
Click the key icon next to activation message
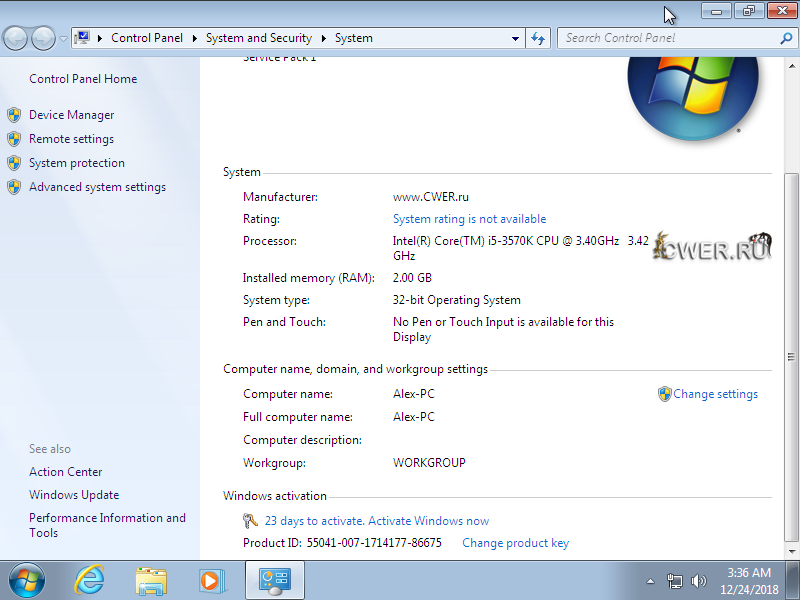coord(251,520)
